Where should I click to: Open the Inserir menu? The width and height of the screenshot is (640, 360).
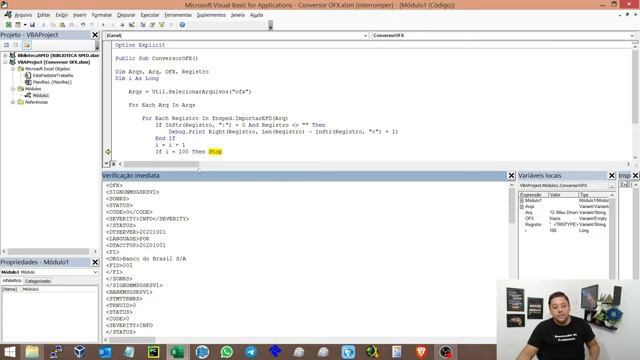(x=80, y=15)
